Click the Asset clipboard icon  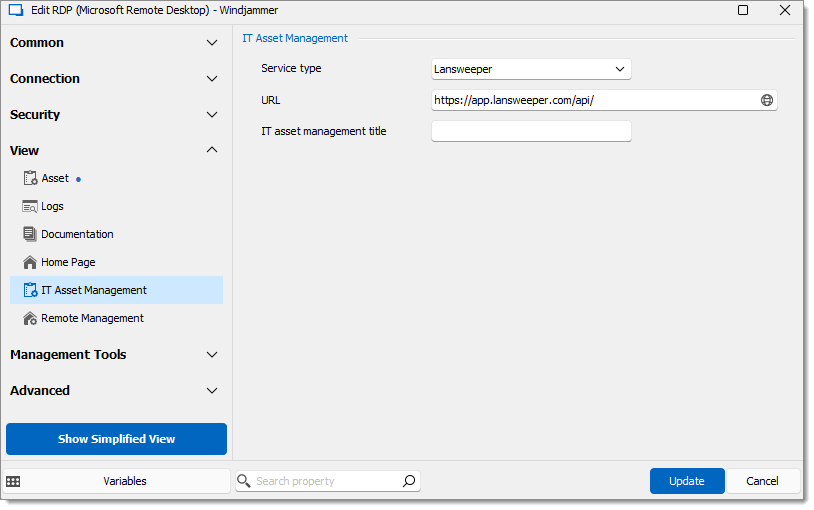pyautogui.click(x=30, y=178)
